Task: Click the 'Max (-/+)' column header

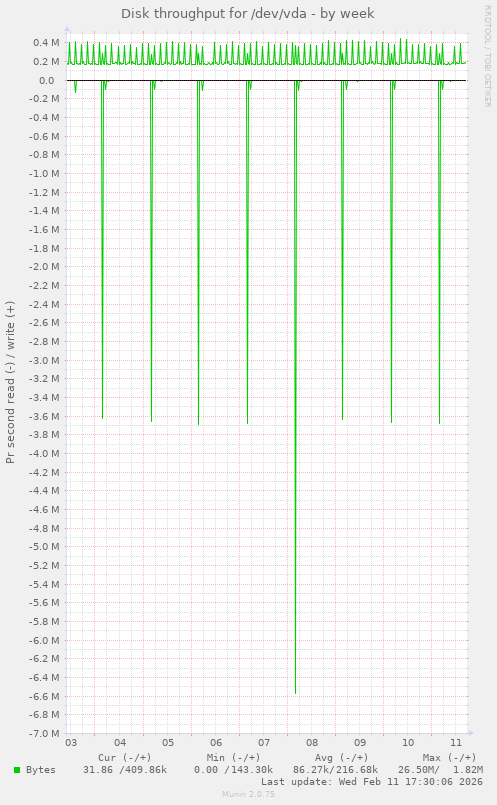Action: pyautogui.click(x=450, y=758)
